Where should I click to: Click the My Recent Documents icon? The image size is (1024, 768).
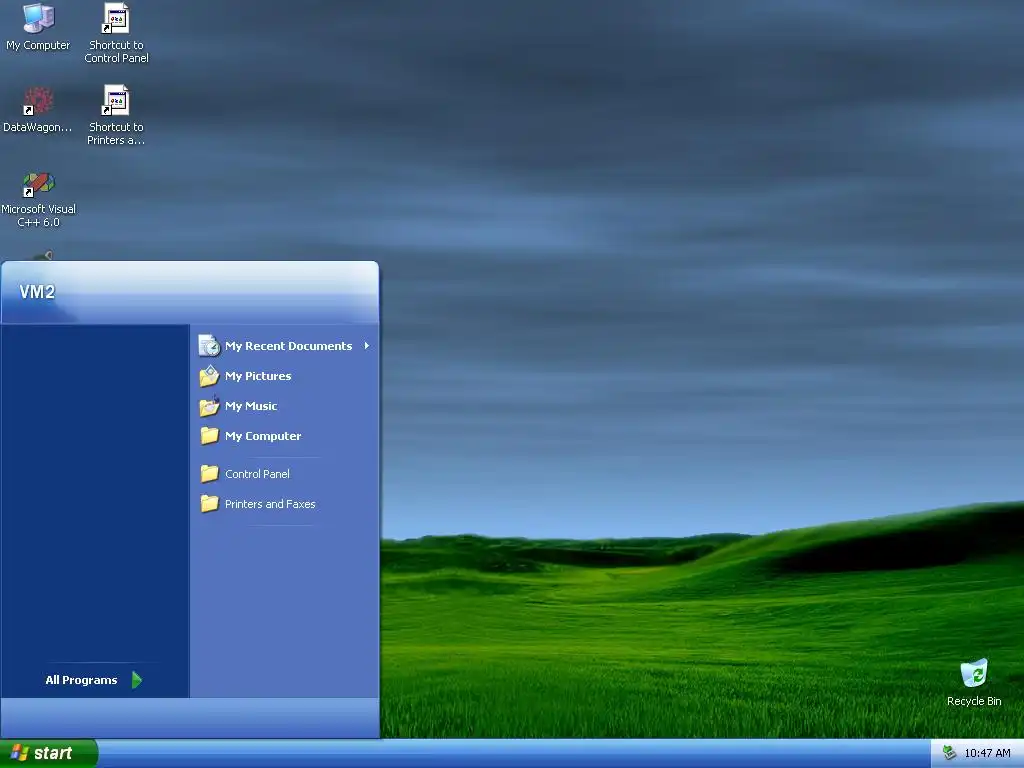209,345
